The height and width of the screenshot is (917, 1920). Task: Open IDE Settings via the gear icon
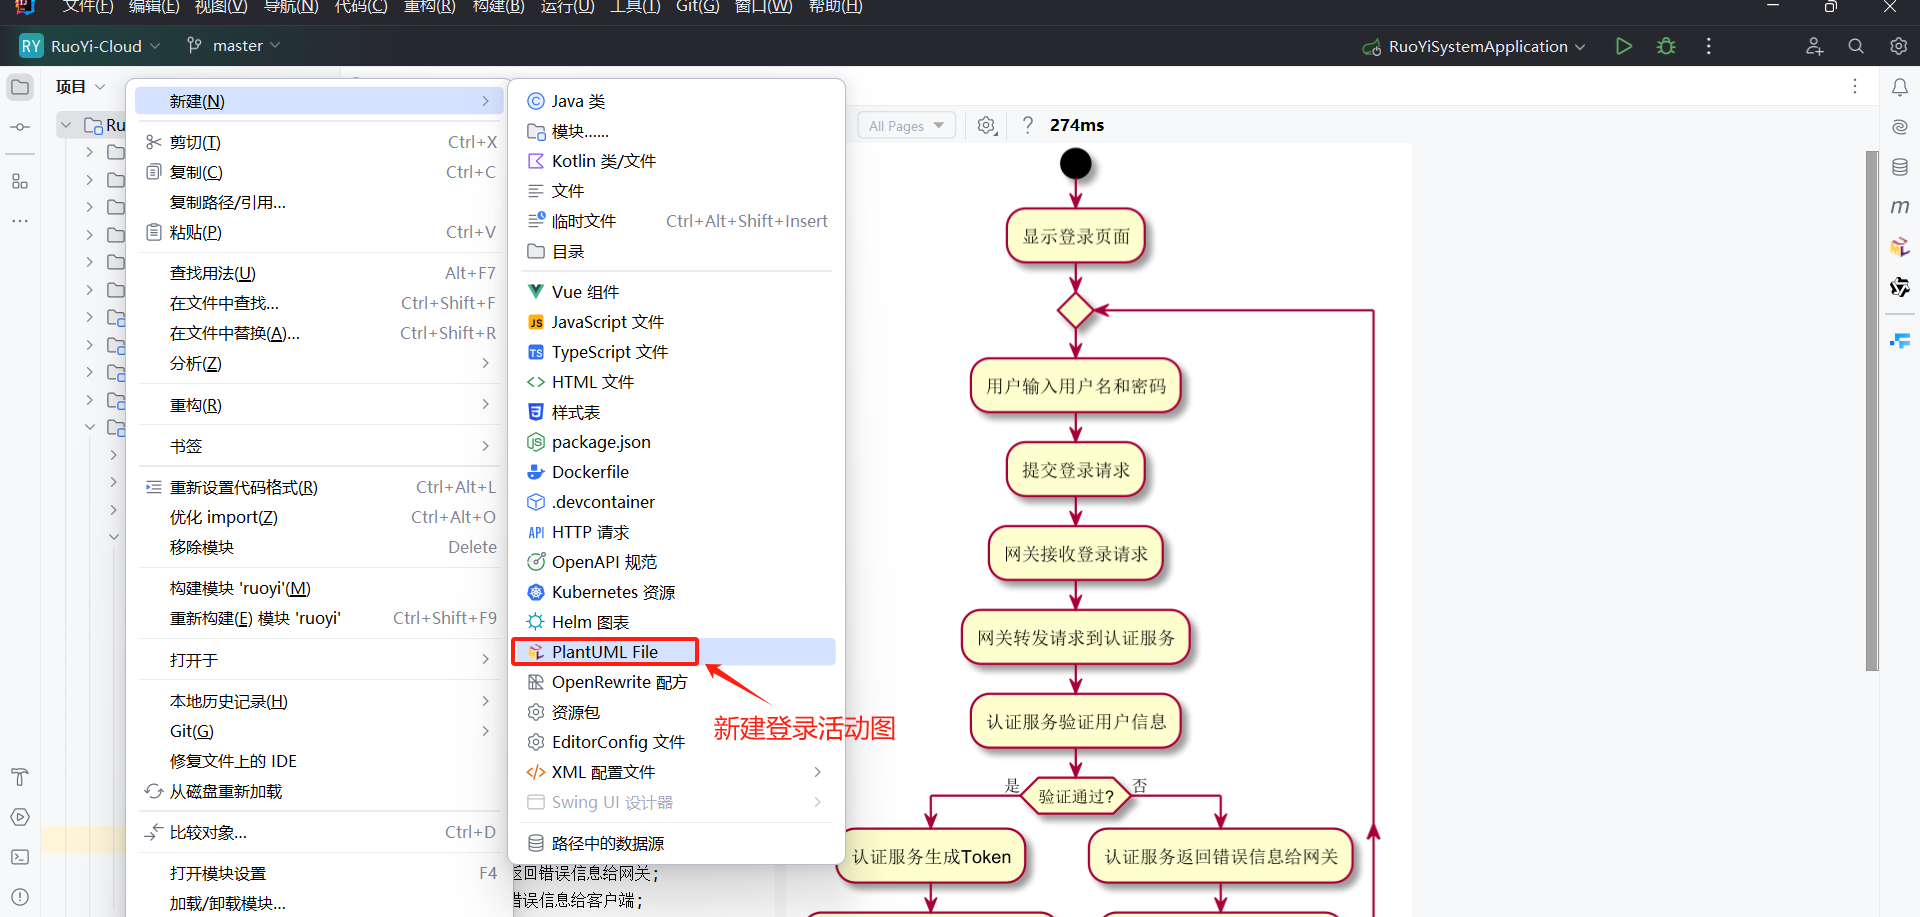pos(1898,46)
